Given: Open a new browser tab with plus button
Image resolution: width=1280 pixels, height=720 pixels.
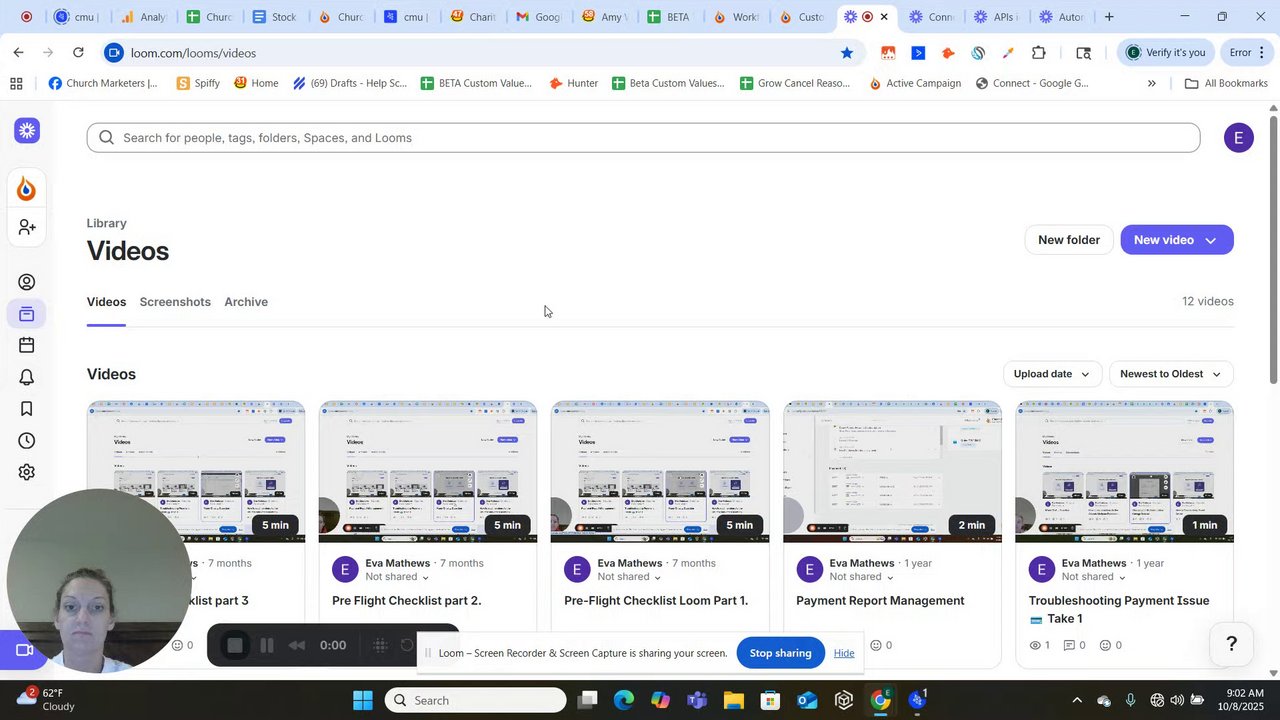Looking at the screenshot, I should (x=1109, y=17).
